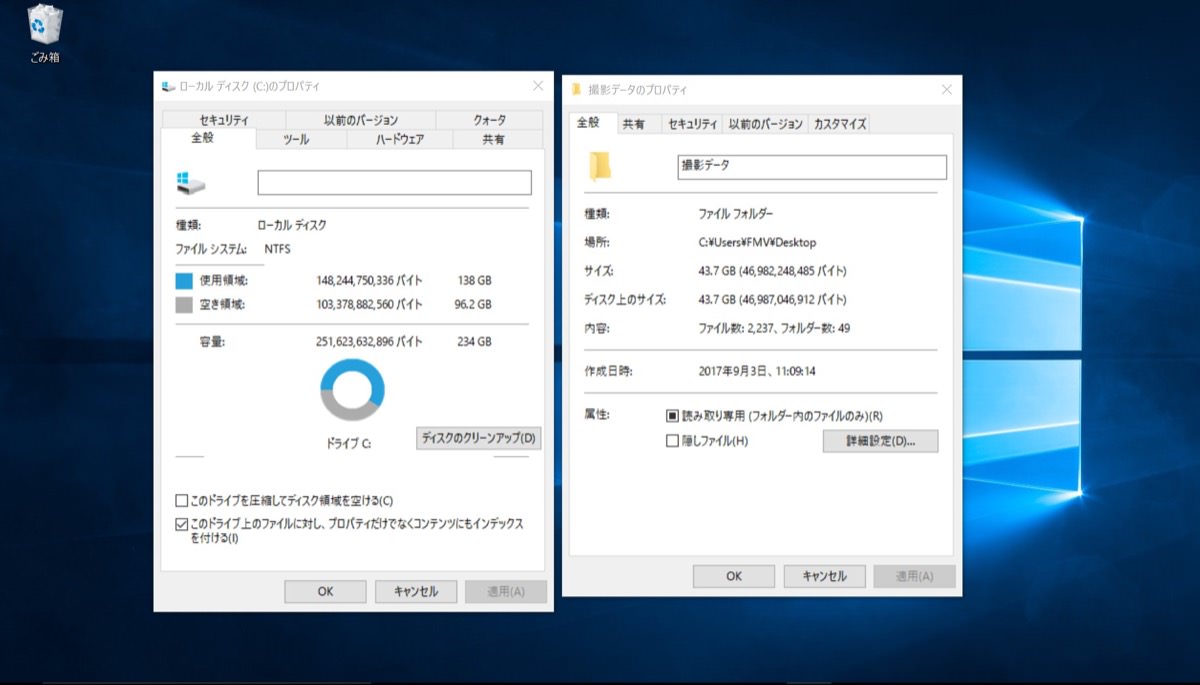This screenshot has height=685, width=1200.
Task: Toggle the 読み取り専用 checkbox
Action: point(673,416)
